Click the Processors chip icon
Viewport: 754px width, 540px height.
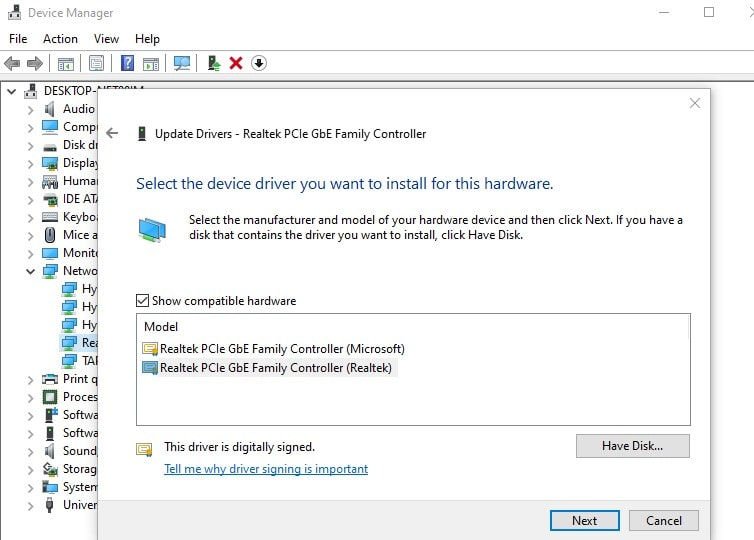tap(50, 397)
